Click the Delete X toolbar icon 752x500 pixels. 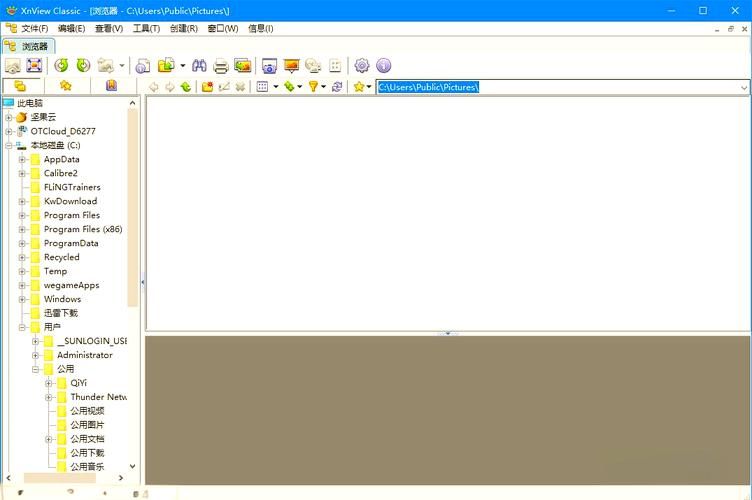pyautogui.click(x=240, y=87)
